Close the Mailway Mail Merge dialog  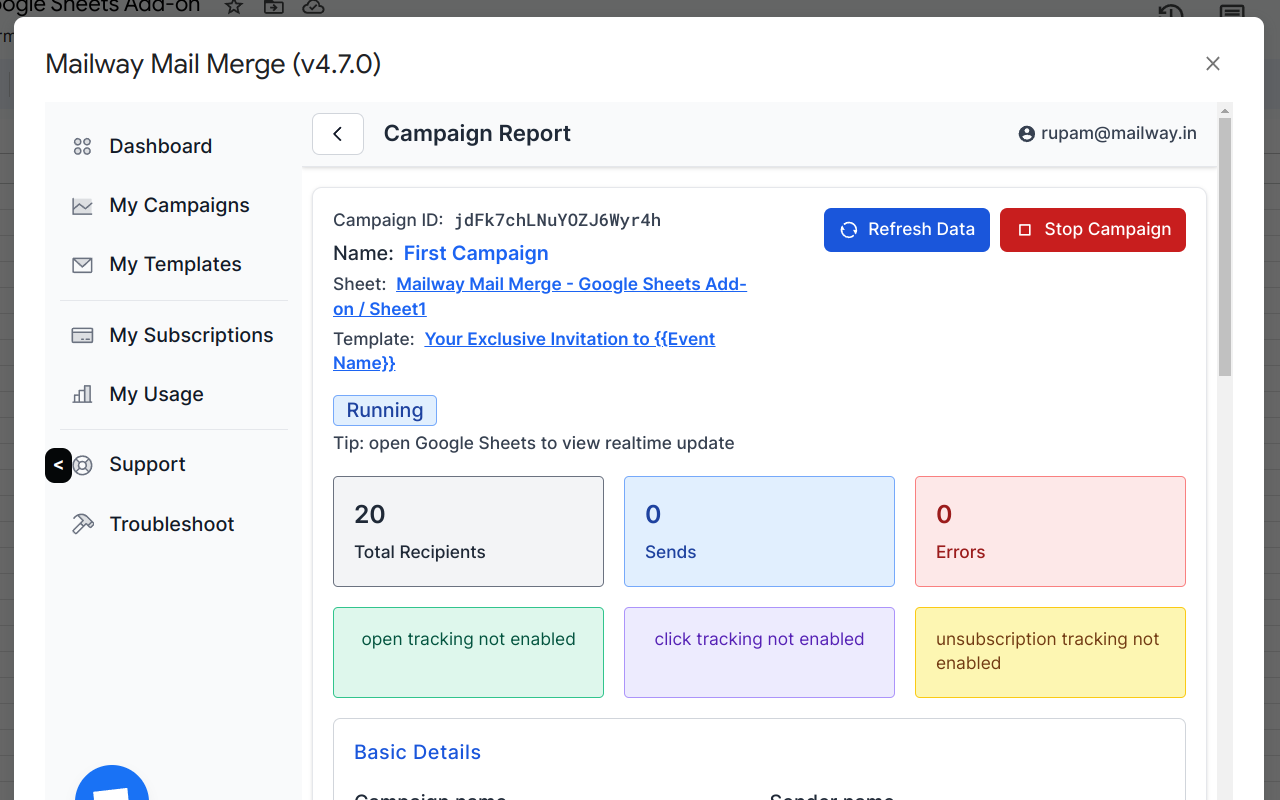click(1213, 64)
